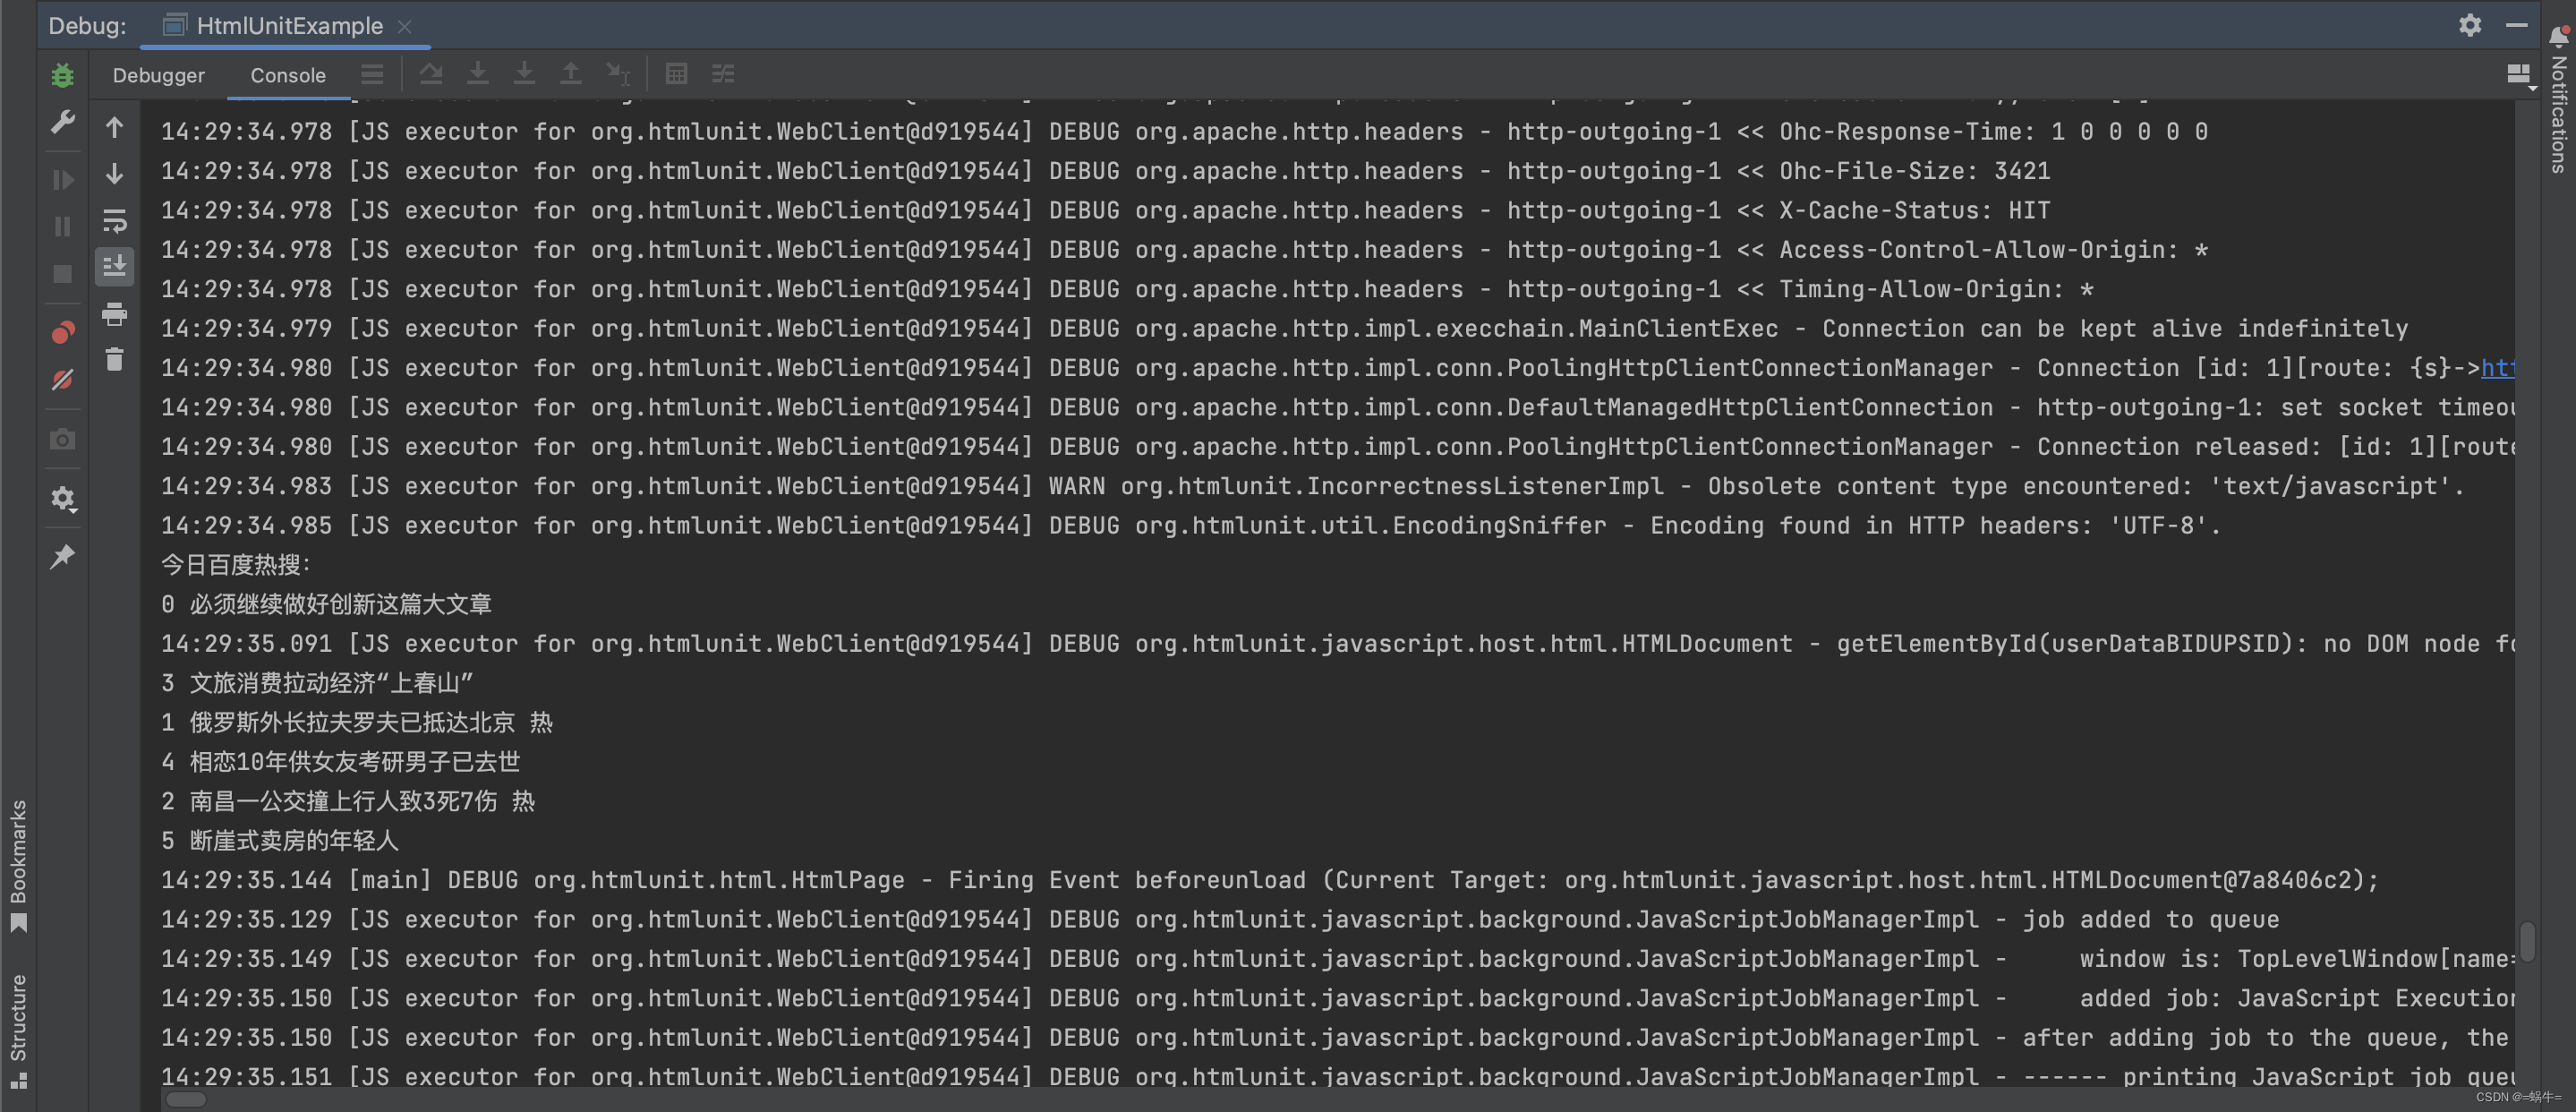The width and height of the screenshot is (2576, 1112).
Task: Click the '0 必须继续做好创新这篇大文章' line
Action: pos(326,604)
